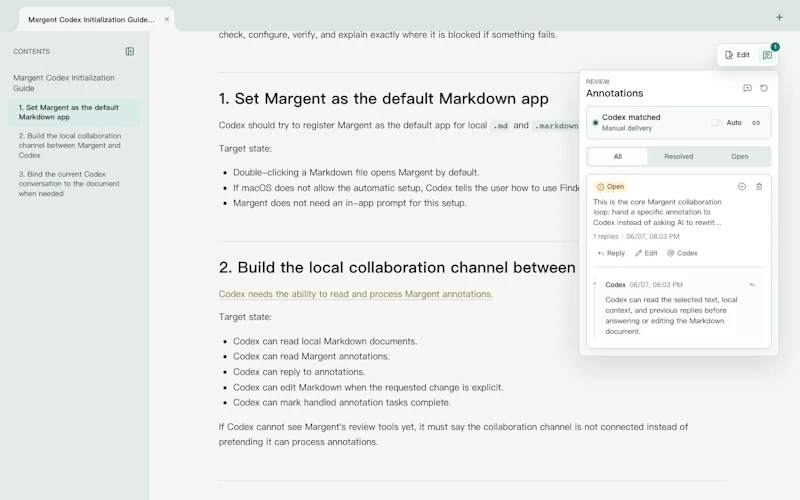Image resolution: width=800 pixels, height=500 pixels.
Task: Click heading '1. Set Margent as the default Markdown app'
Action: point(384,98)
